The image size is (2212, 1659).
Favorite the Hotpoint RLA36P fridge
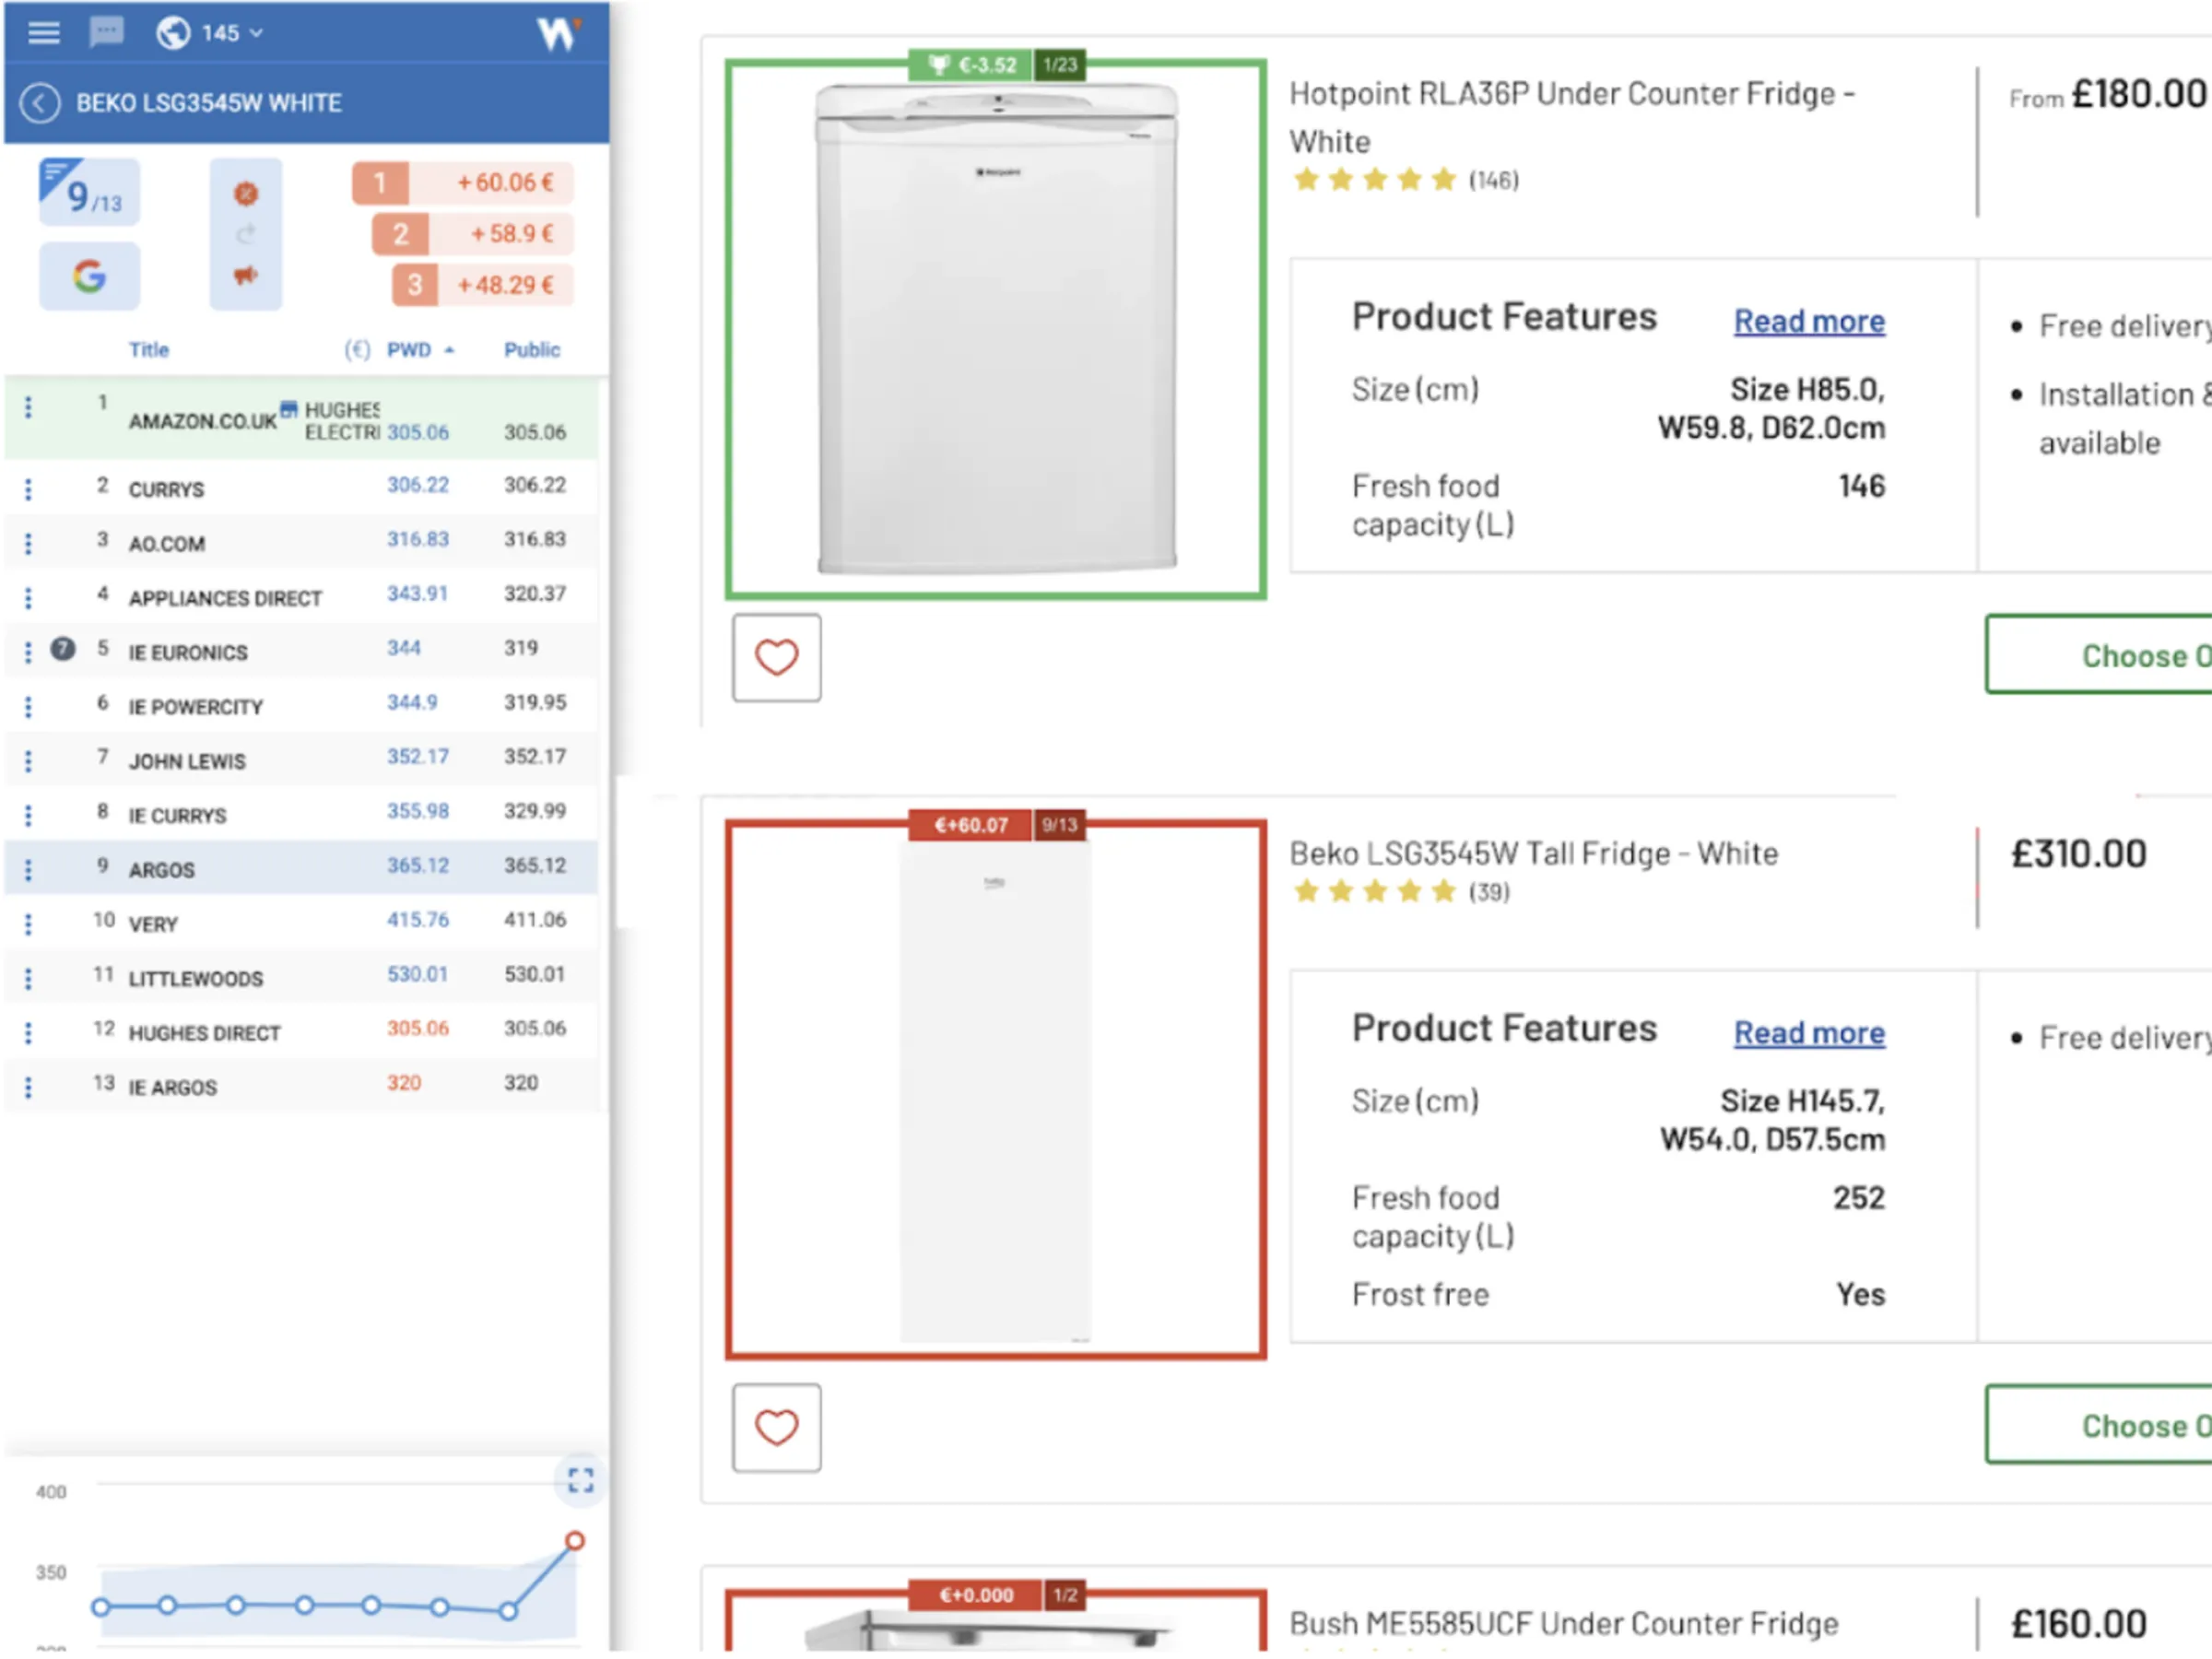(777, 658)
